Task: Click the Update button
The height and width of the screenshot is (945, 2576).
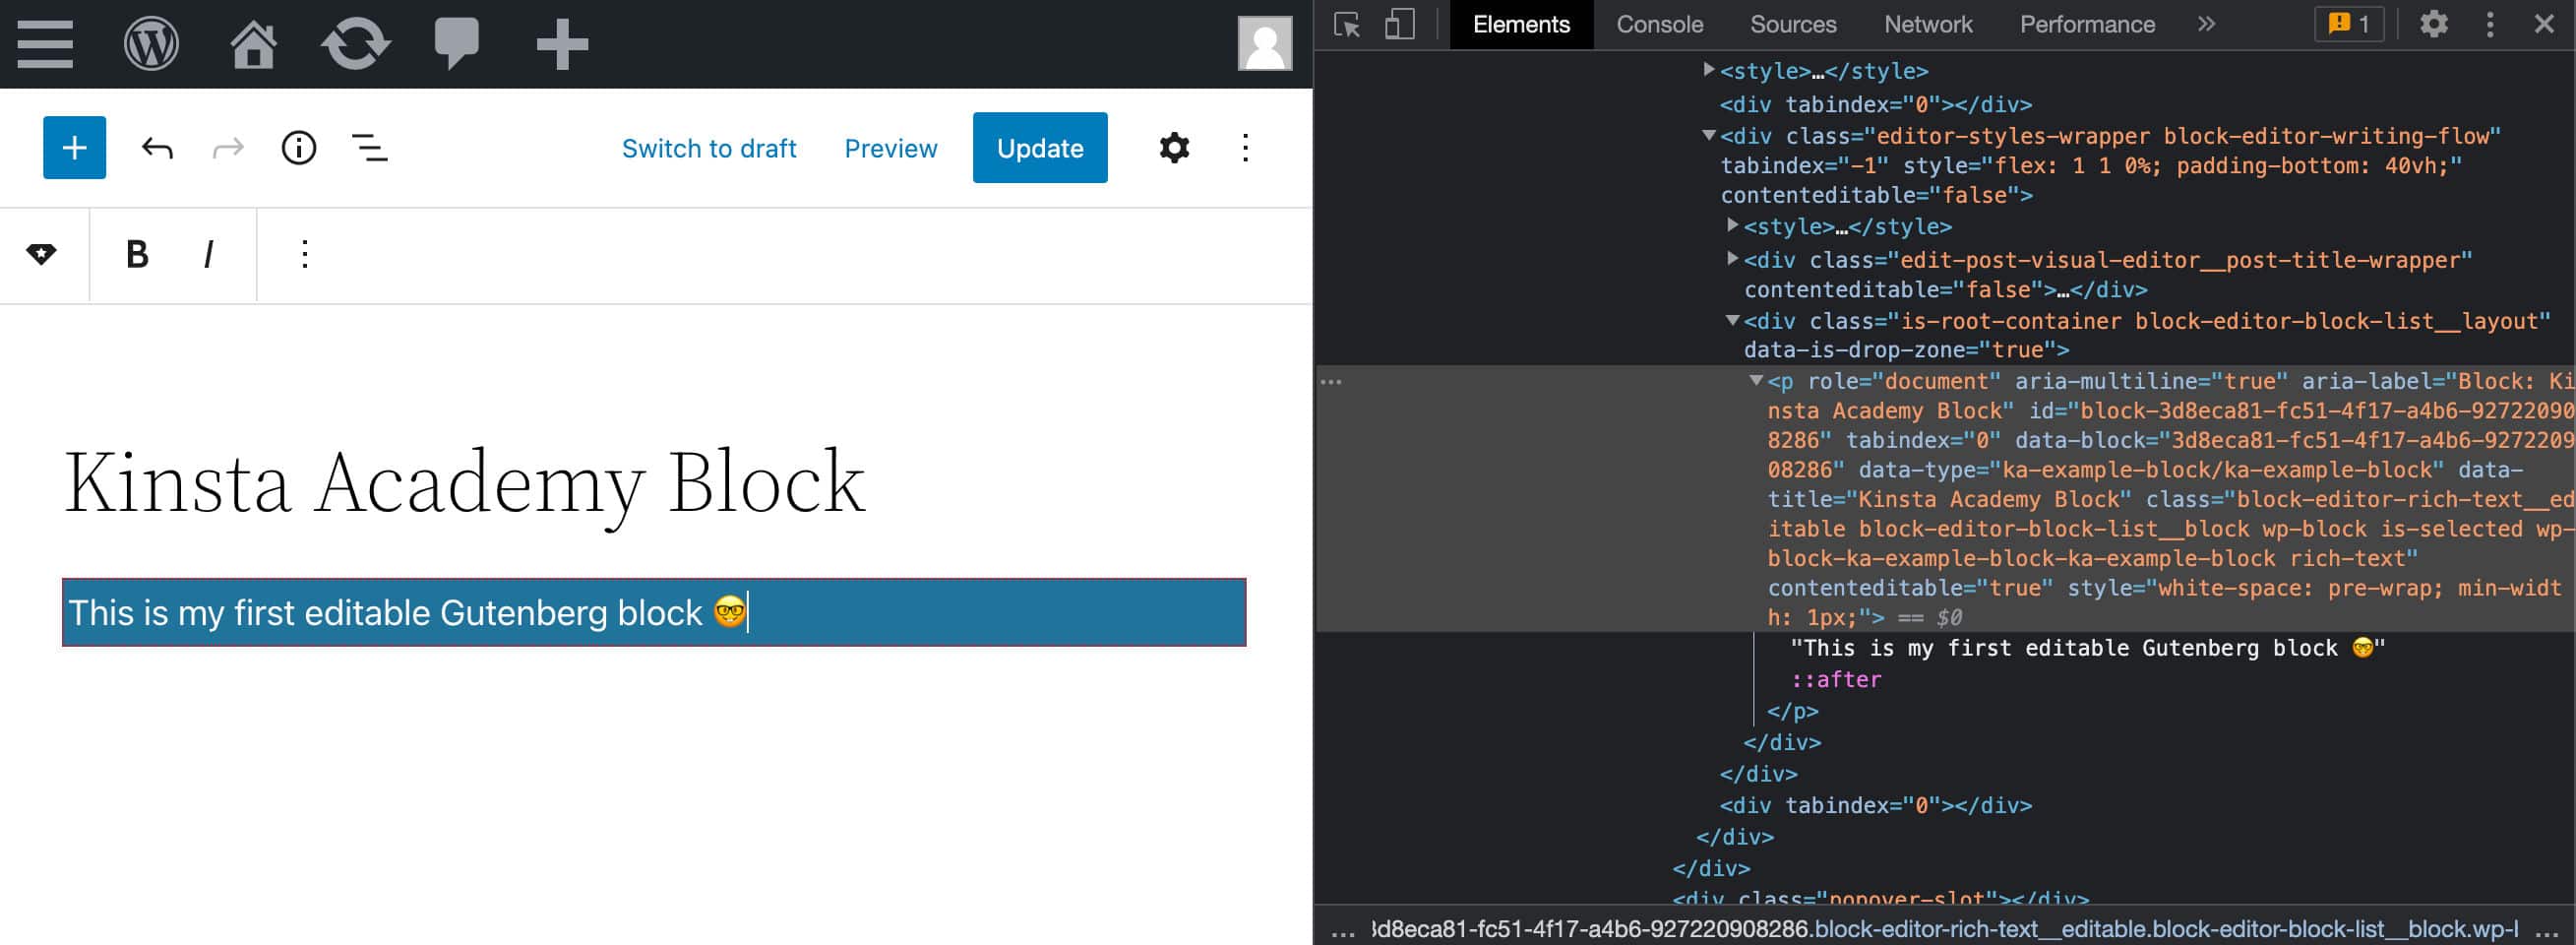Action: point(1039,148)
